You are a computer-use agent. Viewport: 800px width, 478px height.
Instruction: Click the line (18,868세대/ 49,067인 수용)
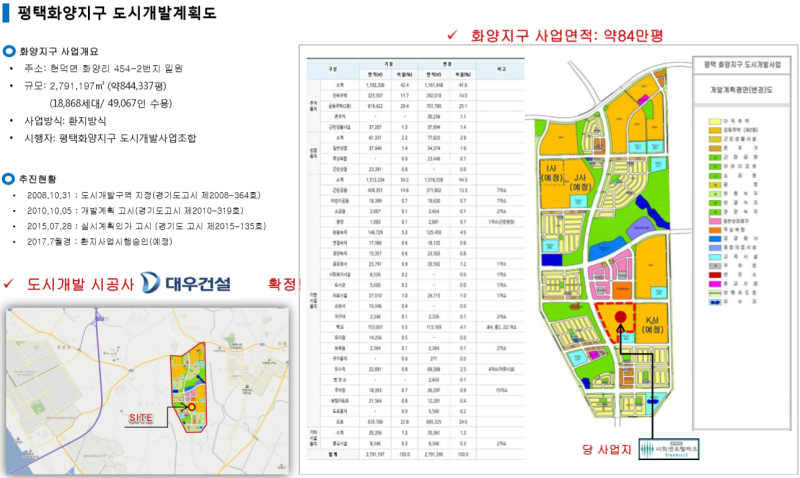111,104
